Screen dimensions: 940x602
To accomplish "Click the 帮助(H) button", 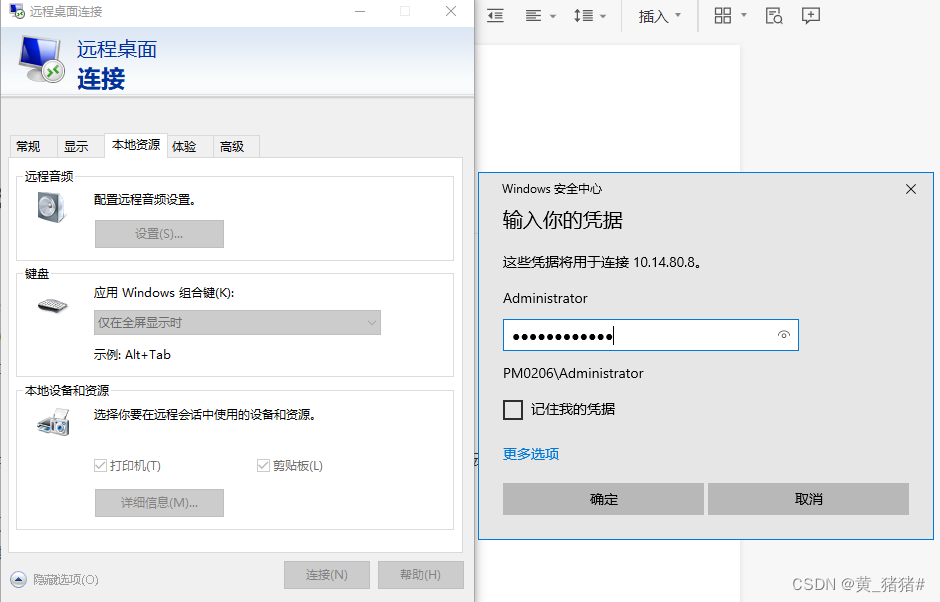I will pos(420,575).
